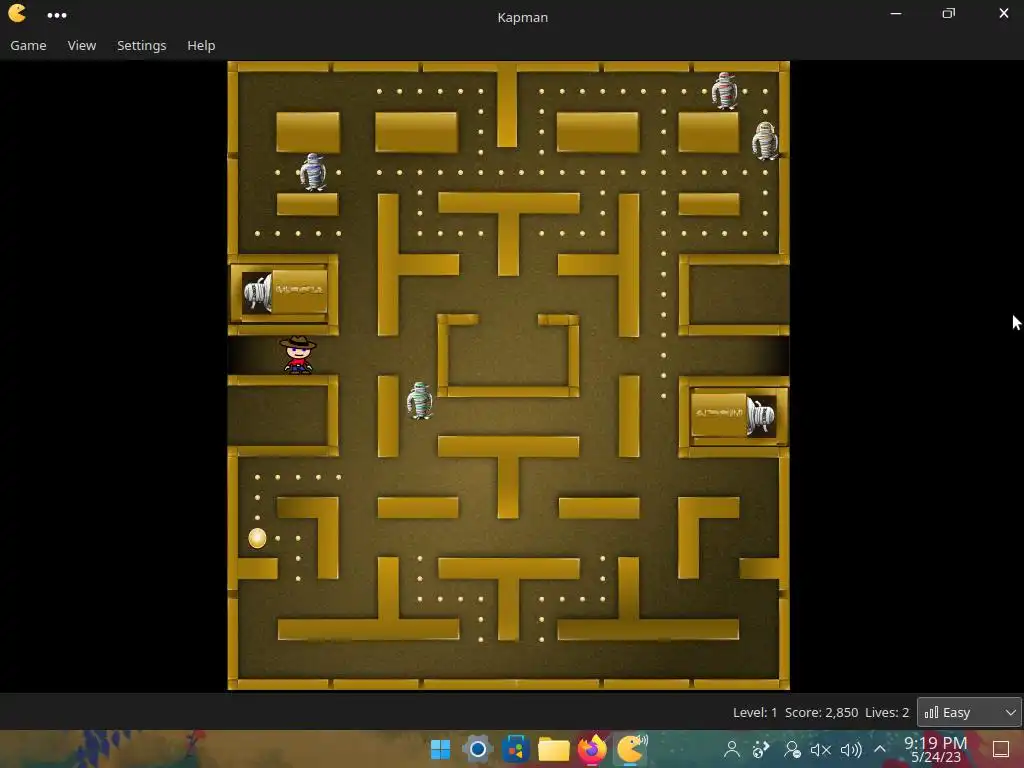Click the tray icon left of the muted speaker

[792, 750]
